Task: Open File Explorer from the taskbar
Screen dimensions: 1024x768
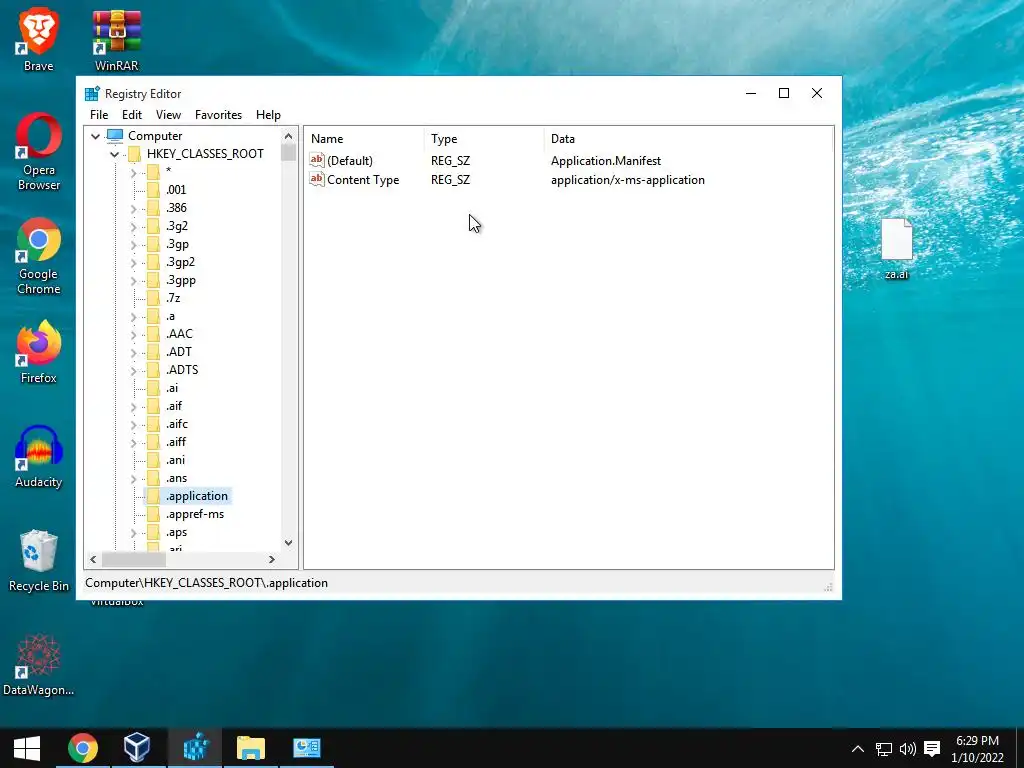Action: 251,748
